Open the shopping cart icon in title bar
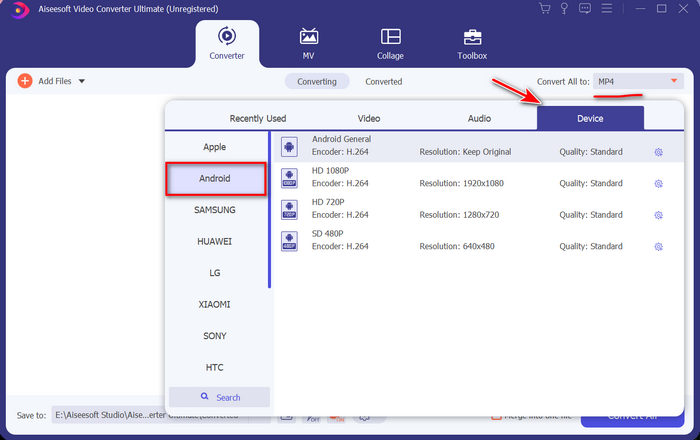This screenshot has width=700, height=440. coord(544,8)
